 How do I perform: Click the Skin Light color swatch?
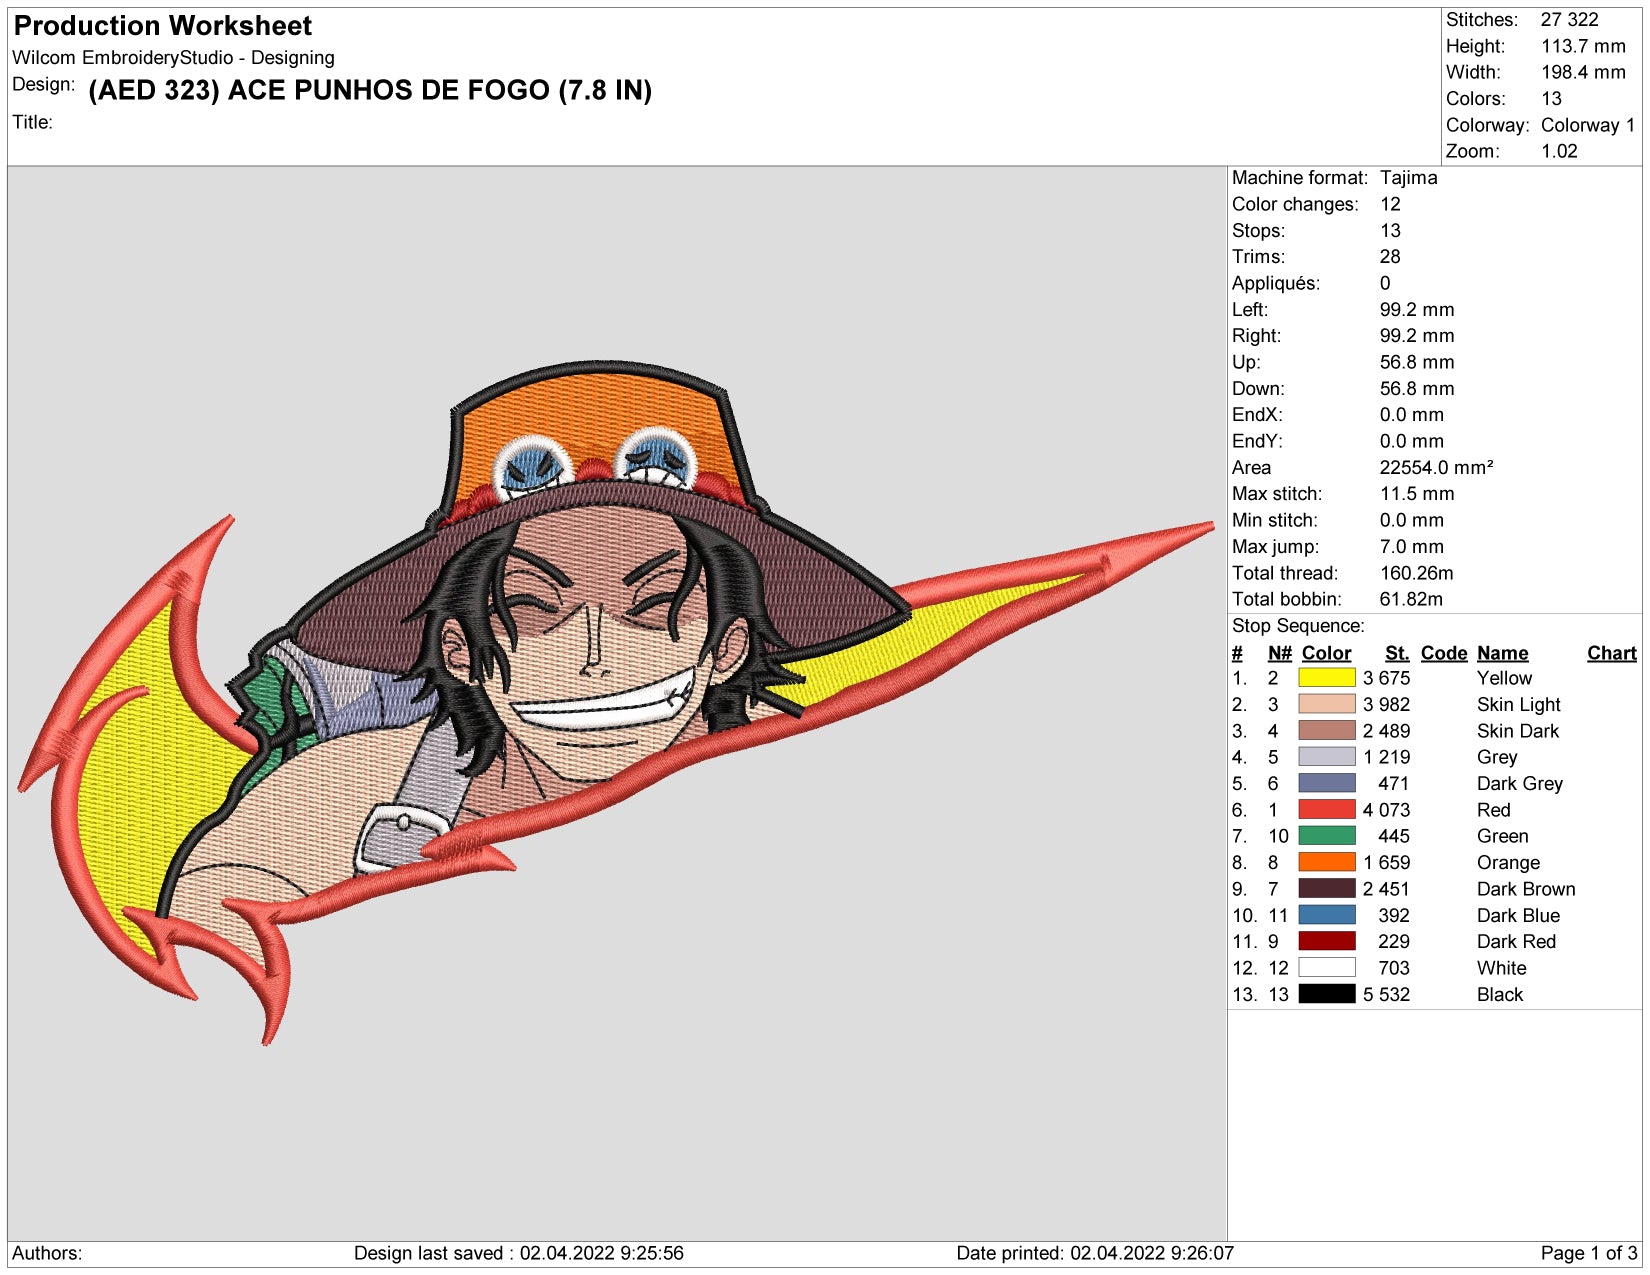(x=1327, y=704)
